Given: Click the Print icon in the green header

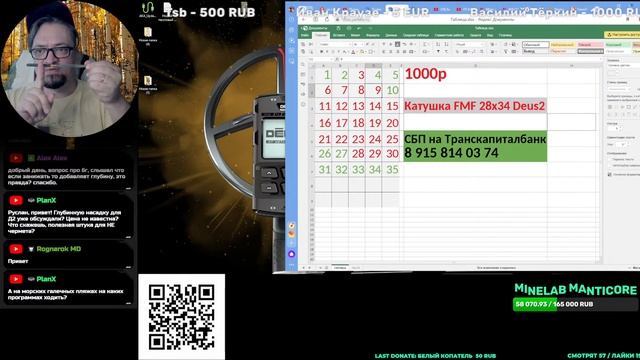Looking at the screenshot, I should coord(349,28).
